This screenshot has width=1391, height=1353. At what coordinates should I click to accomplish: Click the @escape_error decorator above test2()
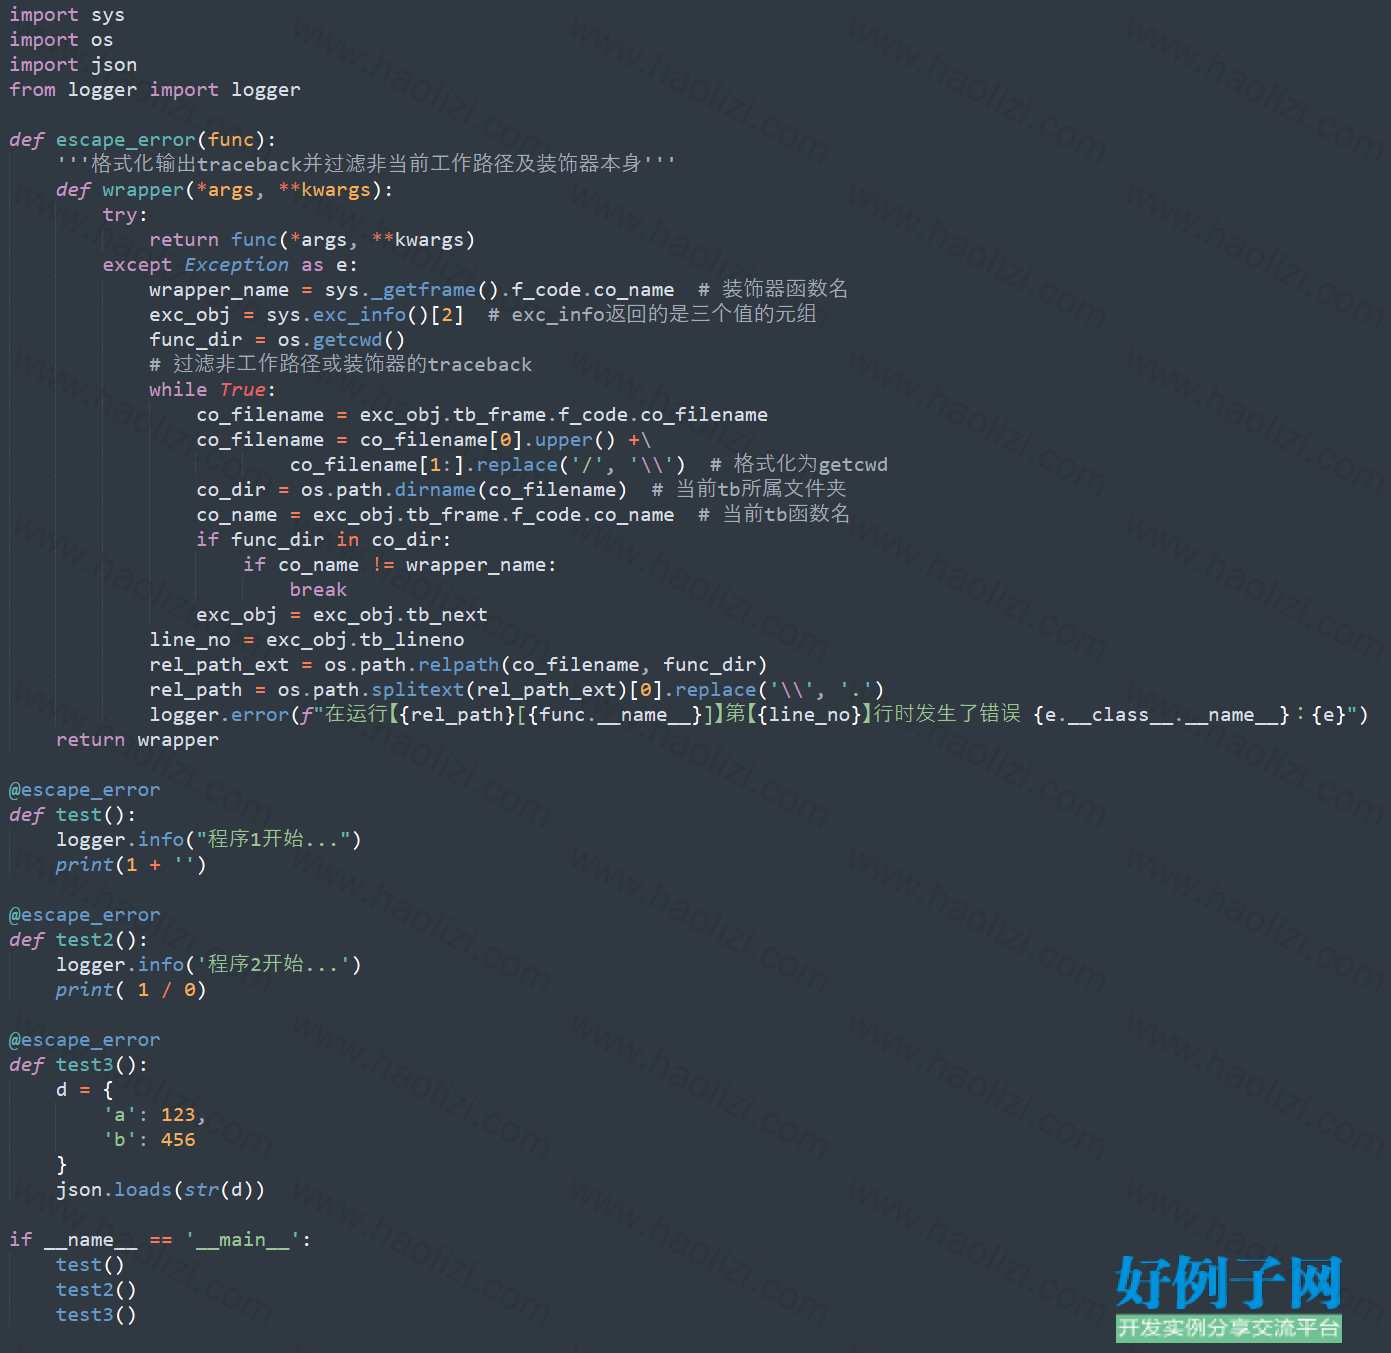(85, 915)
